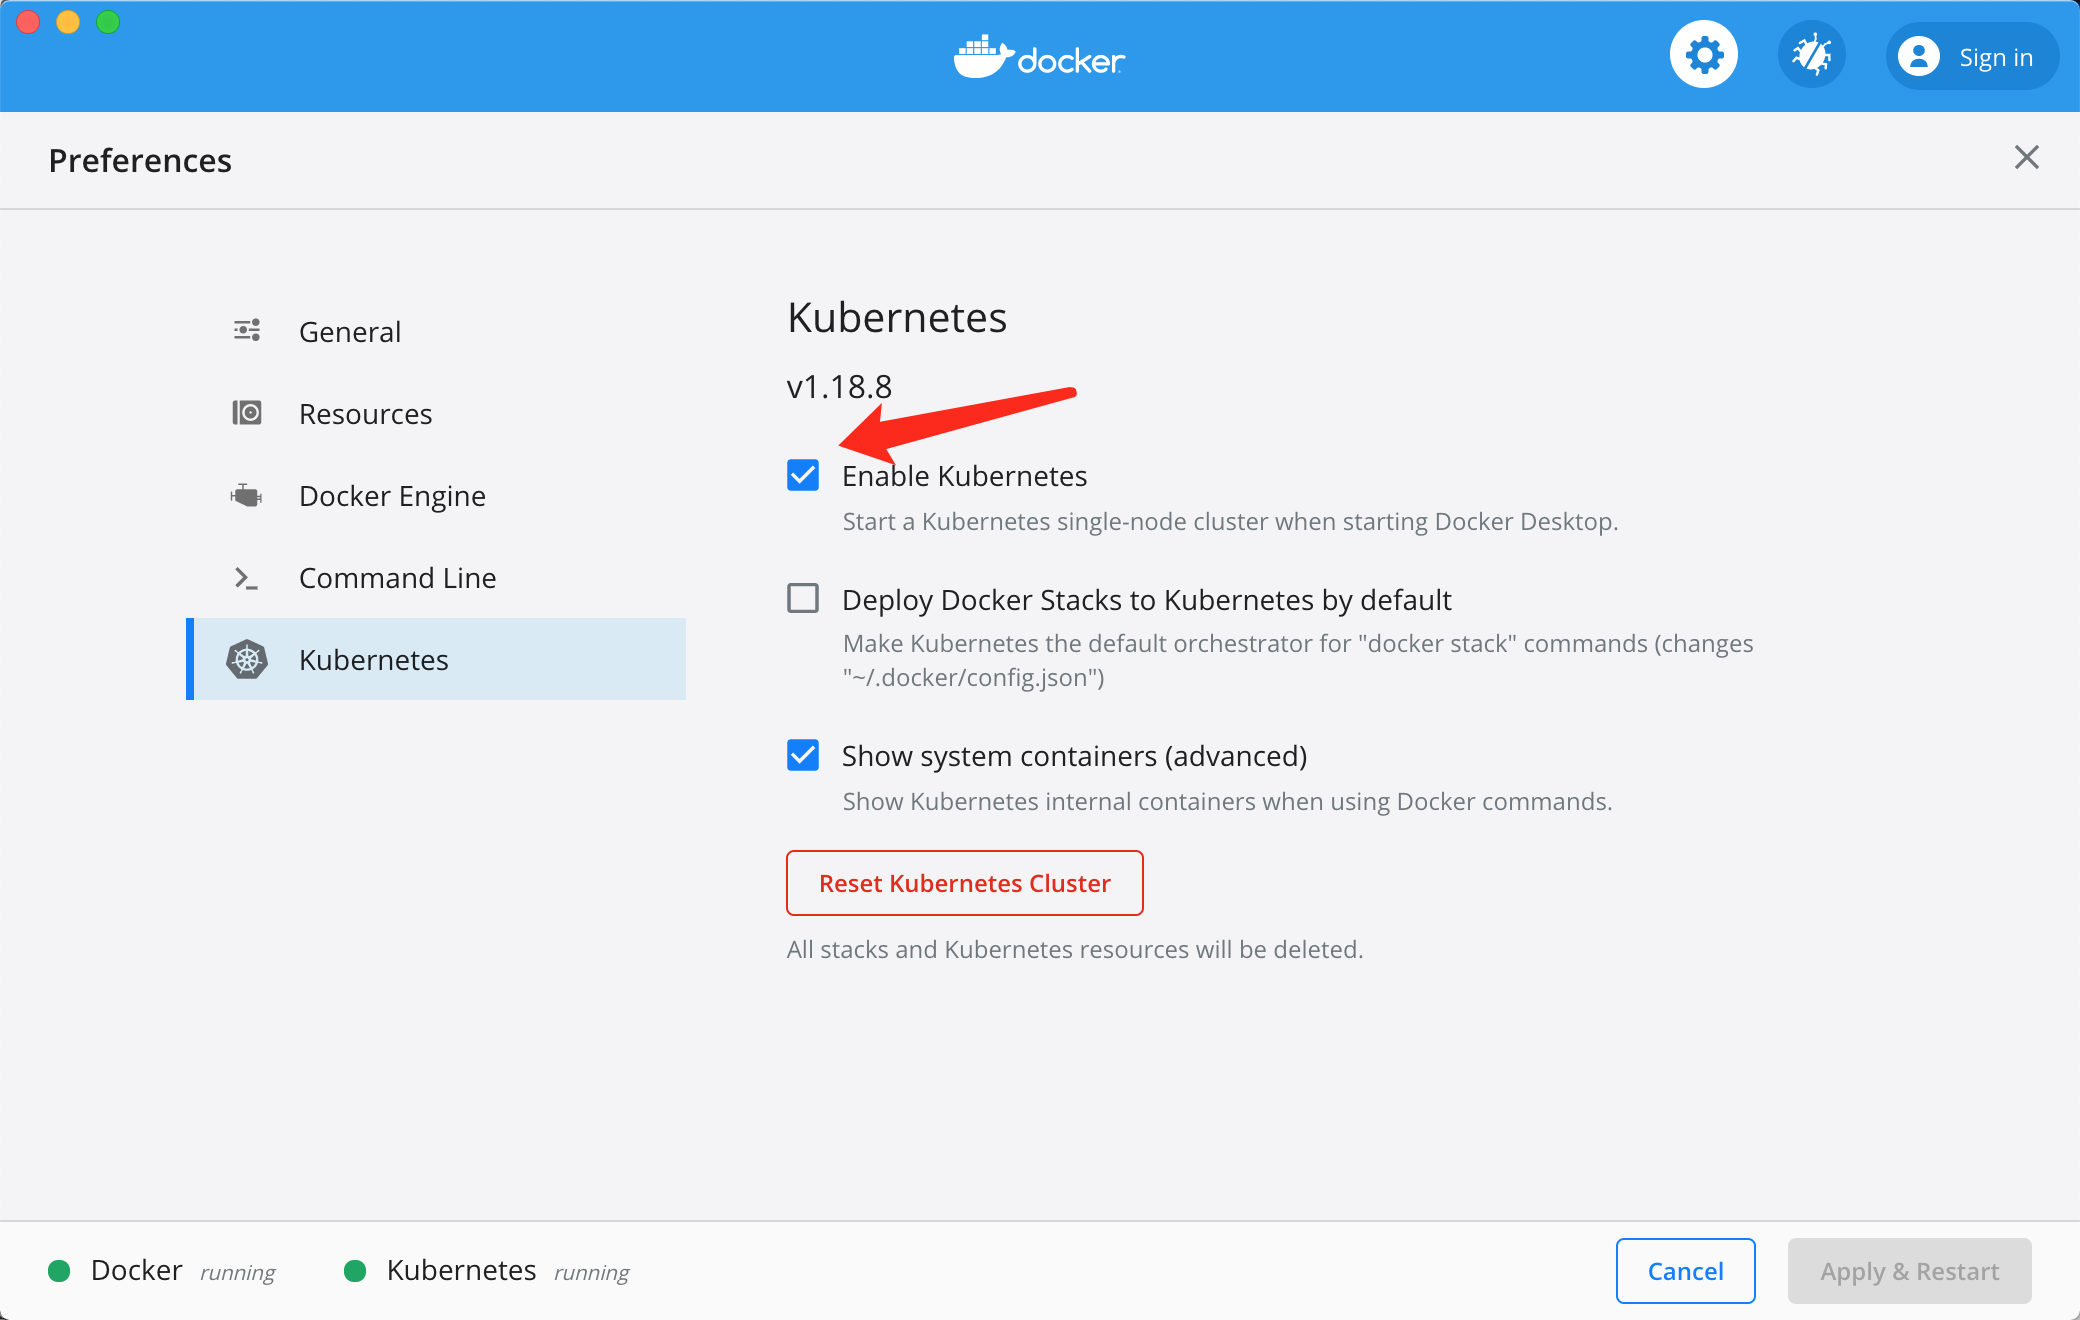
Task: Click the Resources disk icon
Action: [x=247, y=413]
